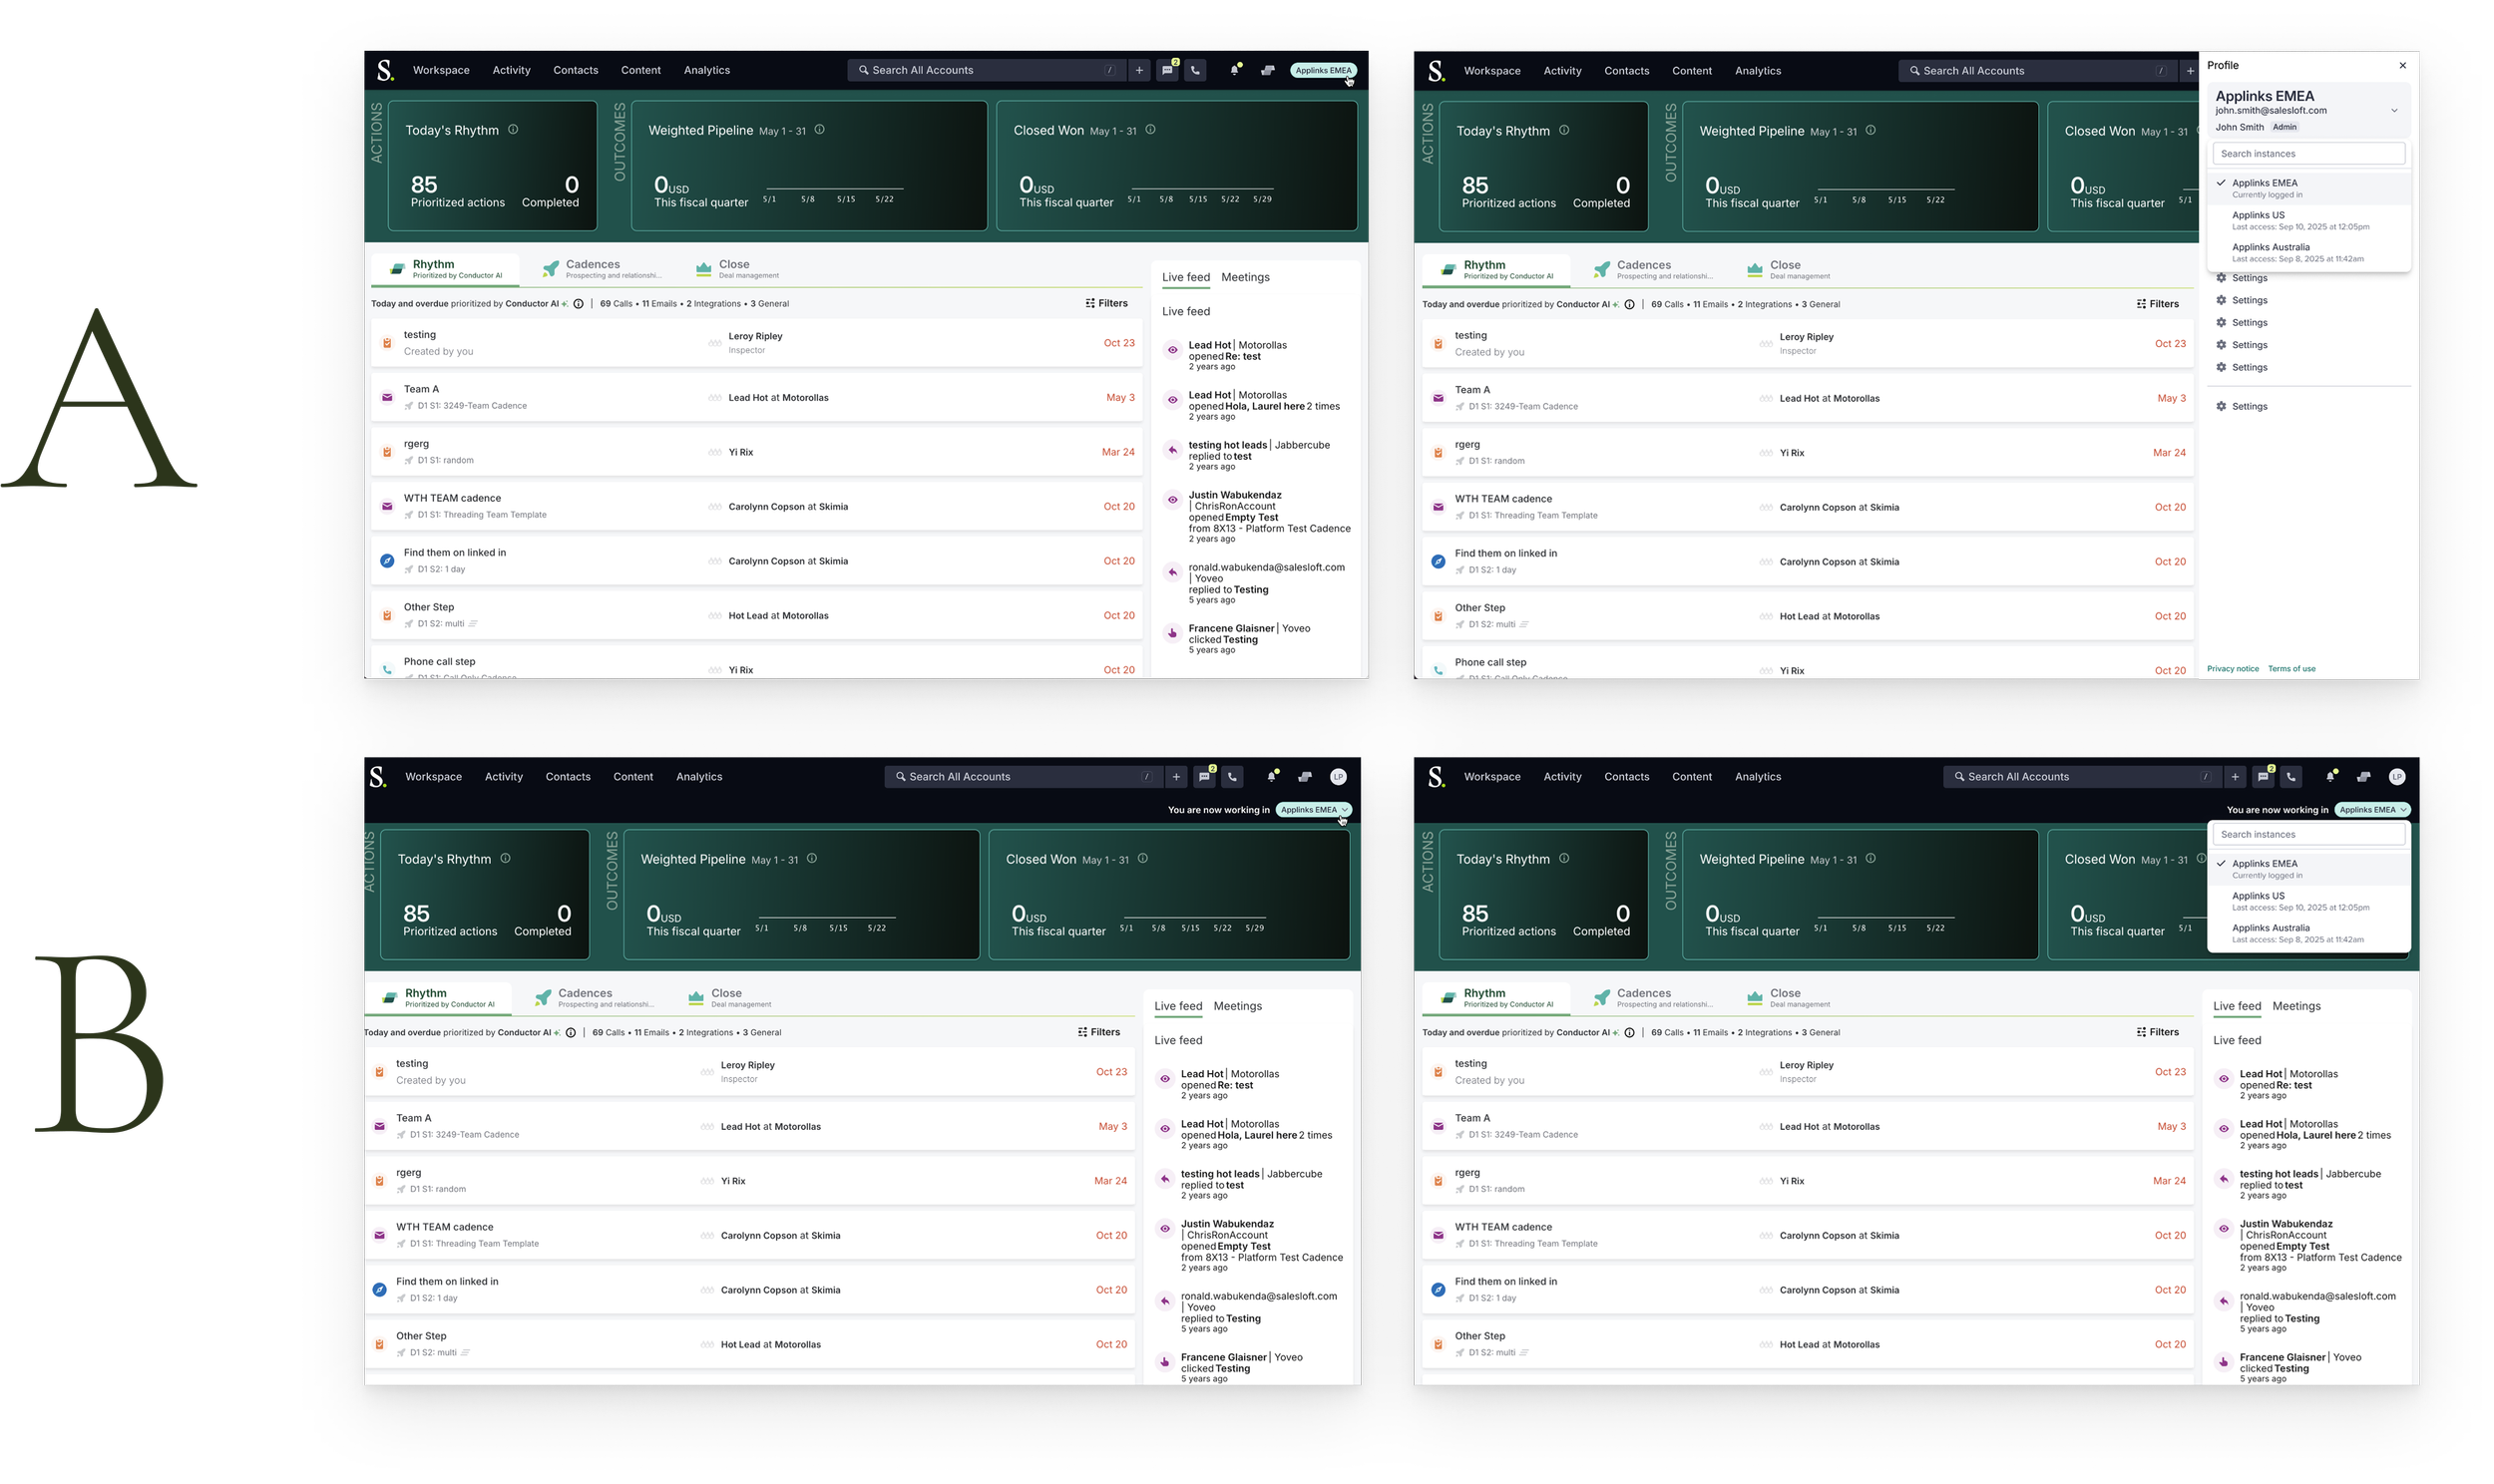The height and width of the screenshot is (1484, 2494).
Task: Click the info icon beside Today's Rhythm in top-left mockup
Action: (513, 129)
